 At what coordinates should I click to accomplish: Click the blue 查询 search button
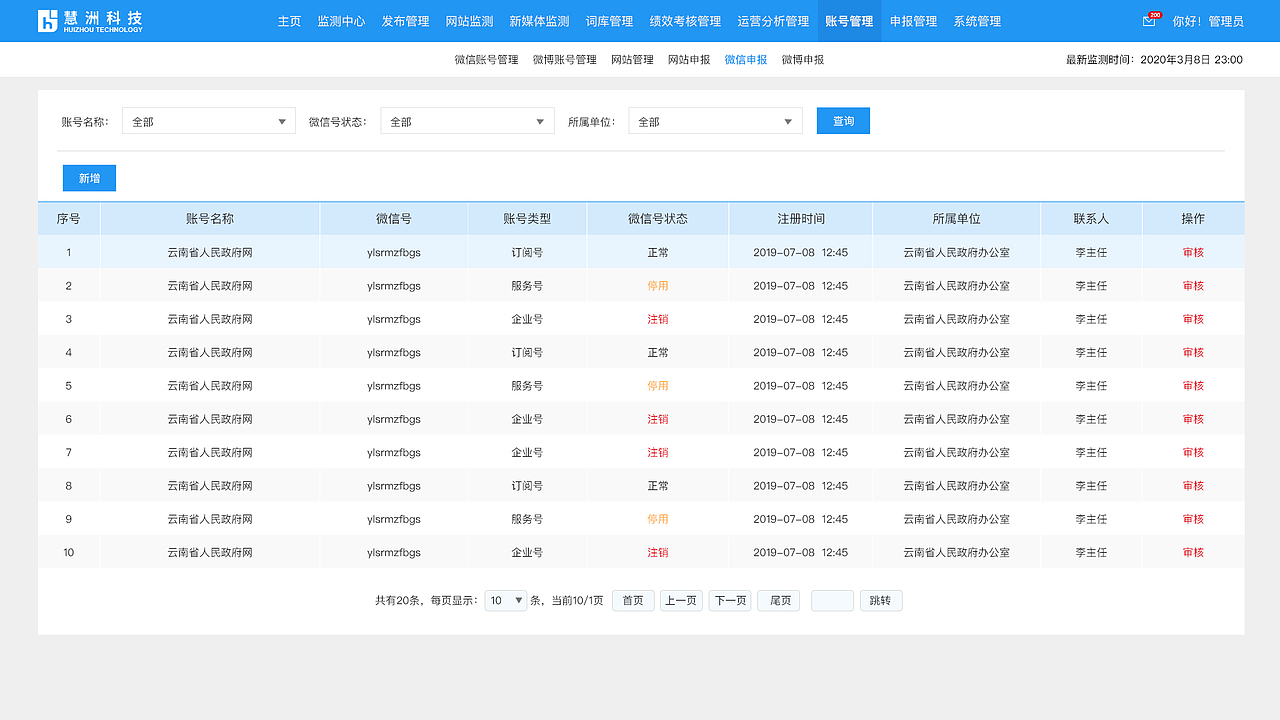pos(842,119)
